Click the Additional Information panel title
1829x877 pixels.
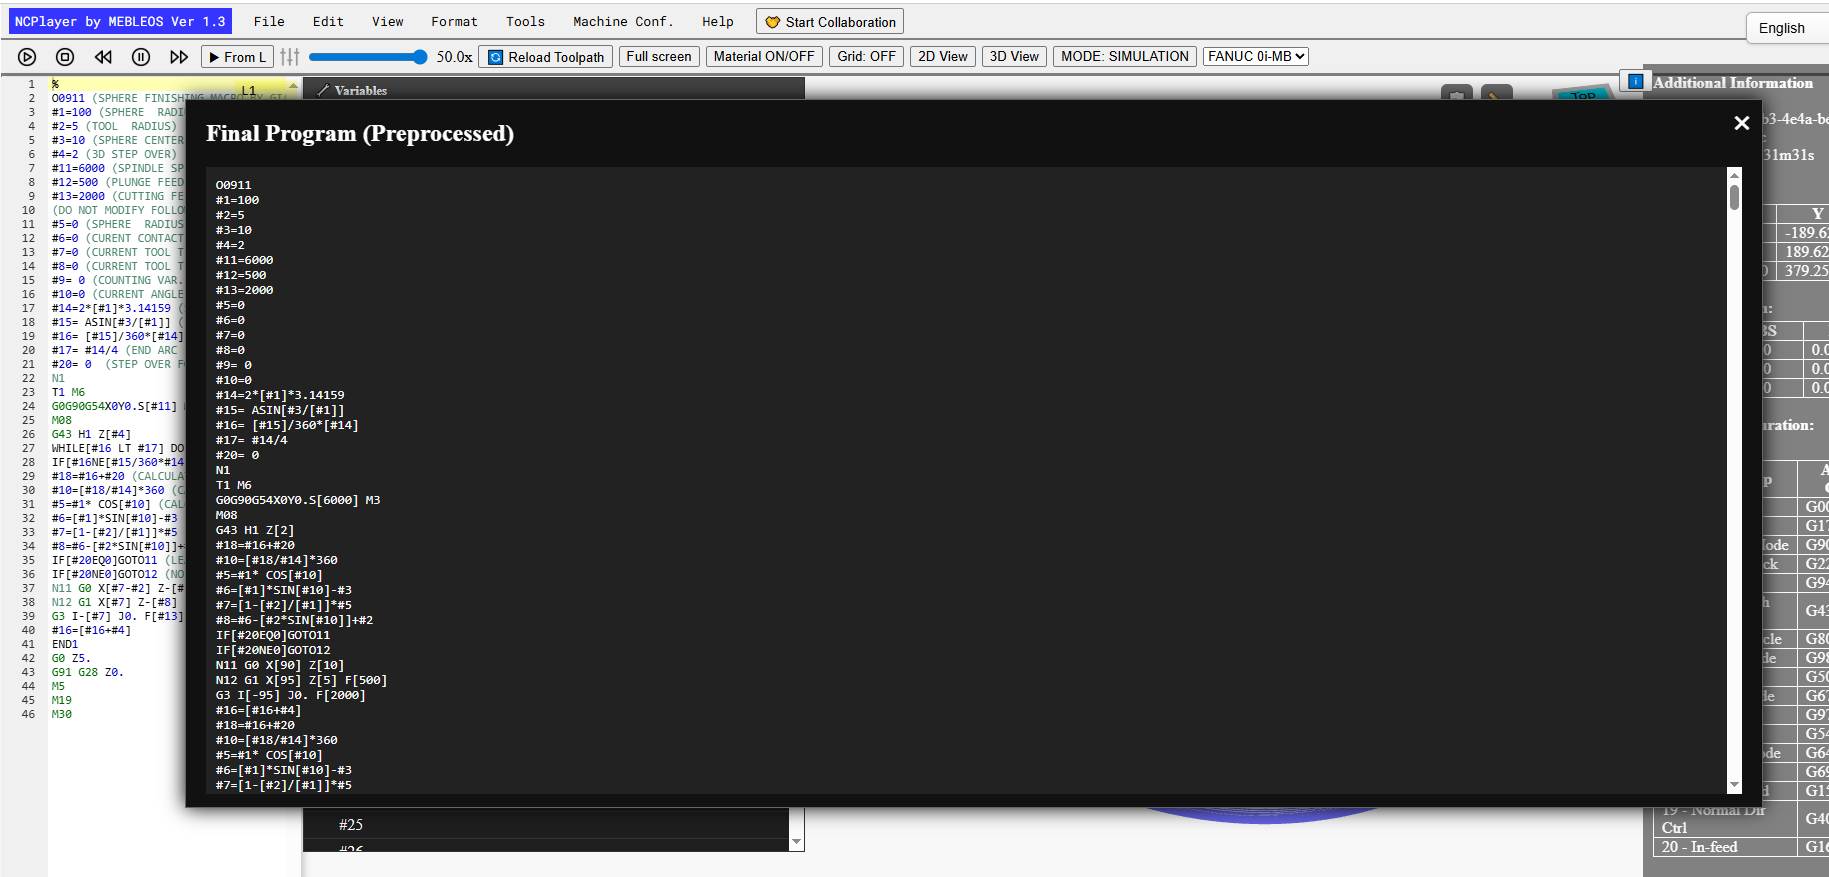point(1732,82)
